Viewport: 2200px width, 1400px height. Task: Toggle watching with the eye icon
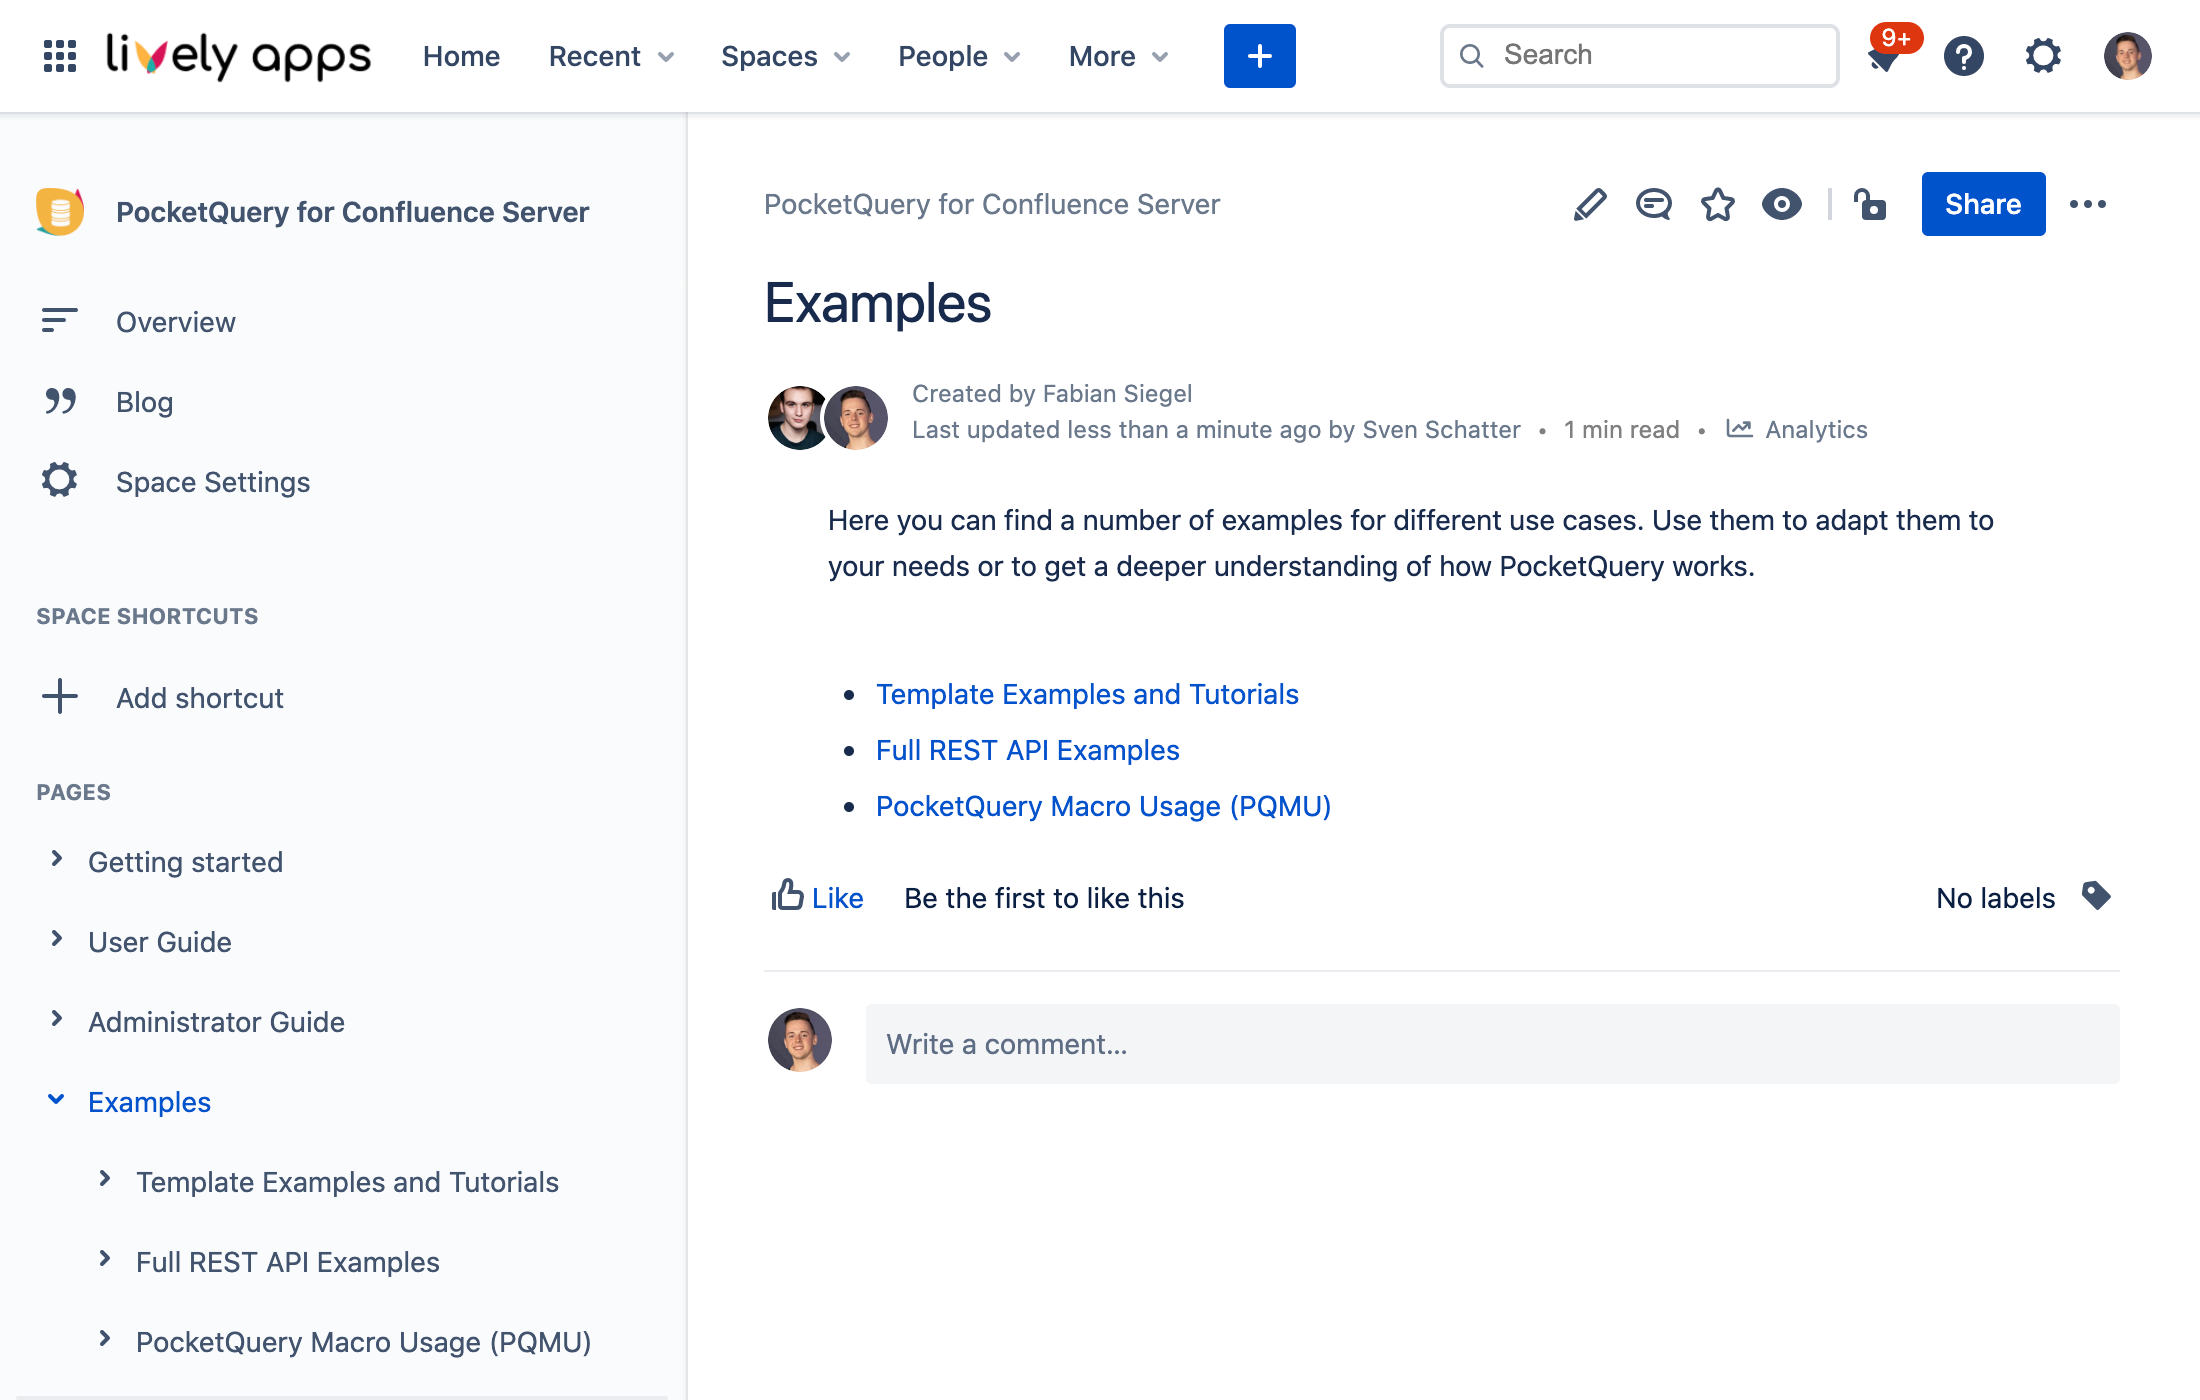point(1782,204)
